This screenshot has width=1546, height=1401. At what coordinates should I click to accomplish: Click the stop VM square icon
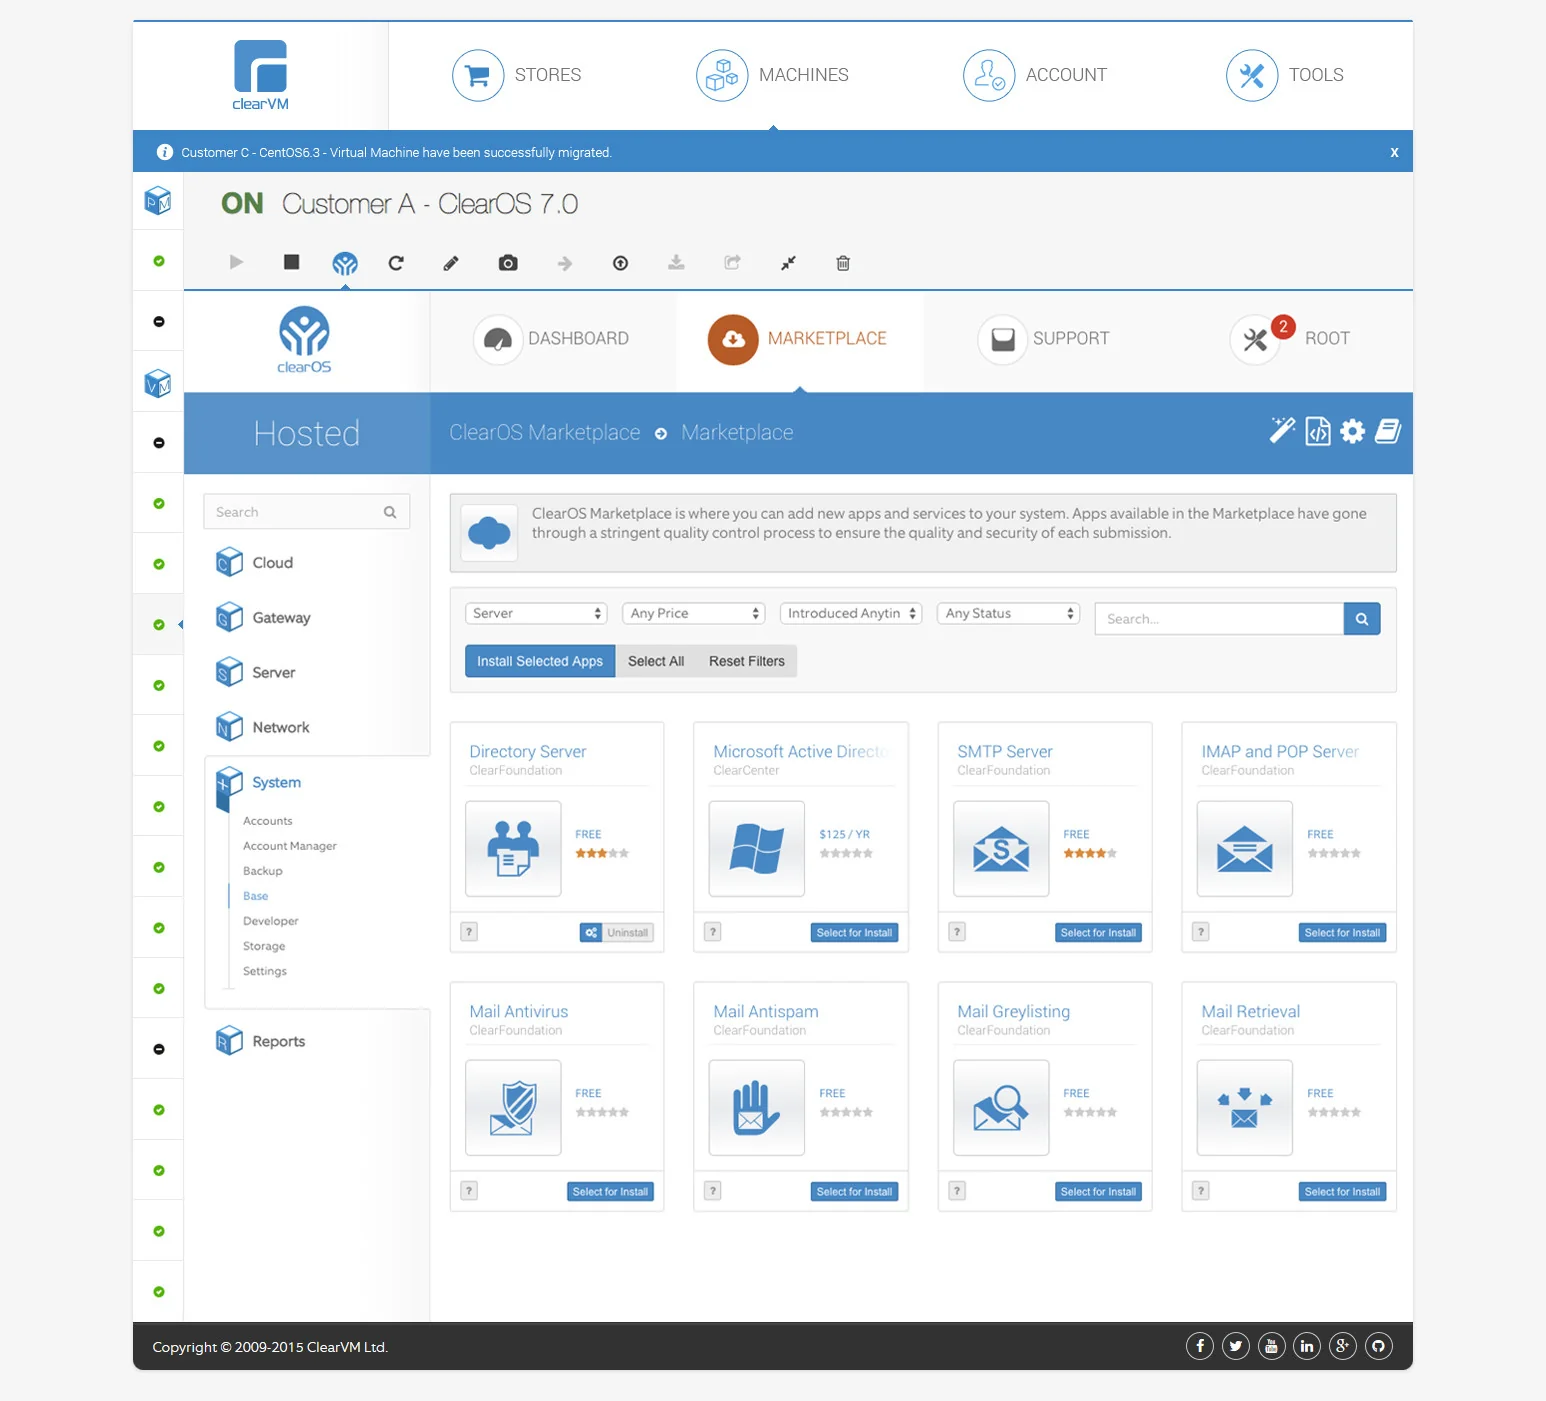[x=292, y=262]
